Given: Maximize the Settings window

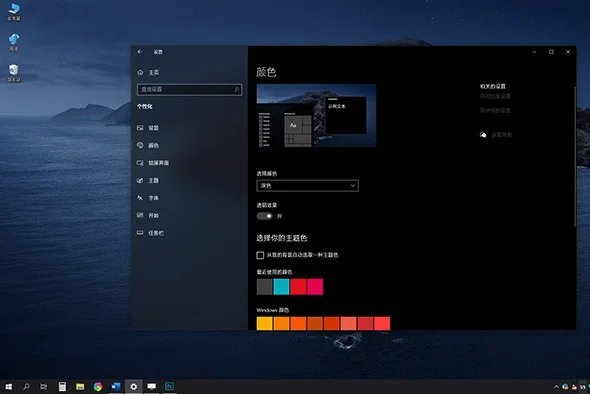Looking at the screenshot, I should point(551,52).
